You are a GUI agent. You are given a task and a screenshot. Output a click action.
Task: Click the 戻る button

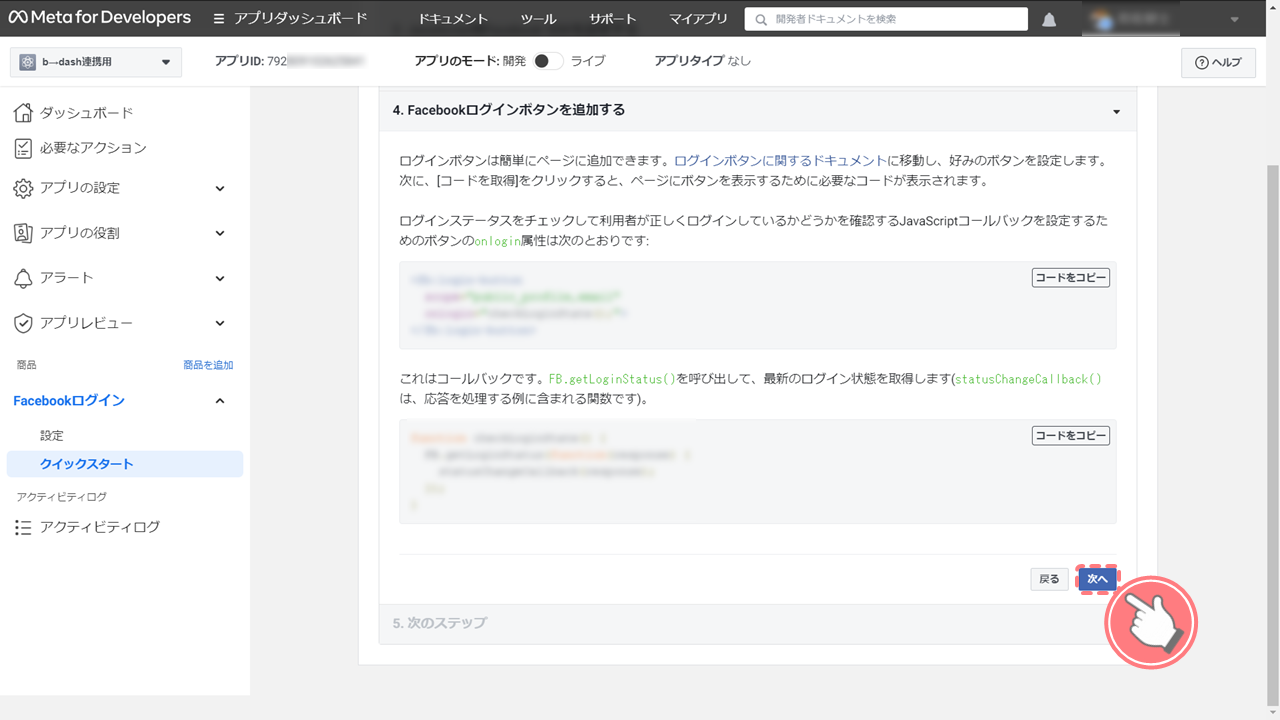[x=1049, y=579]
